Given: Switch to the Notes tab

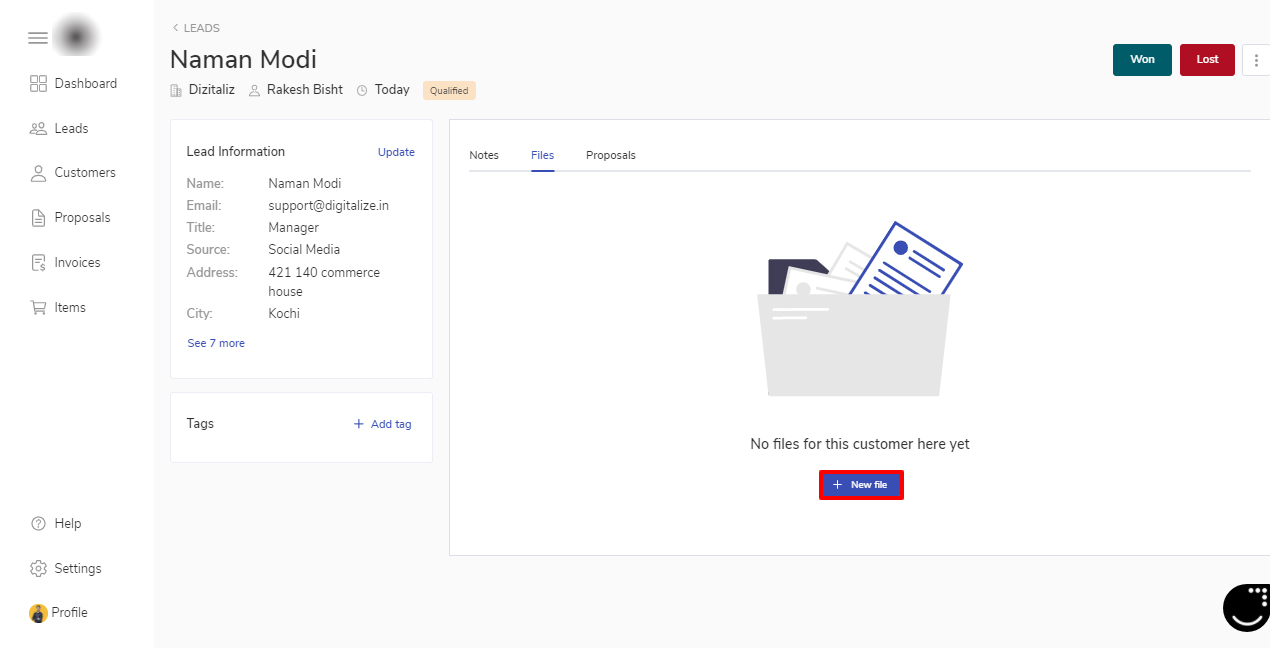Looking at the screenshot, I should coord(484,155).
